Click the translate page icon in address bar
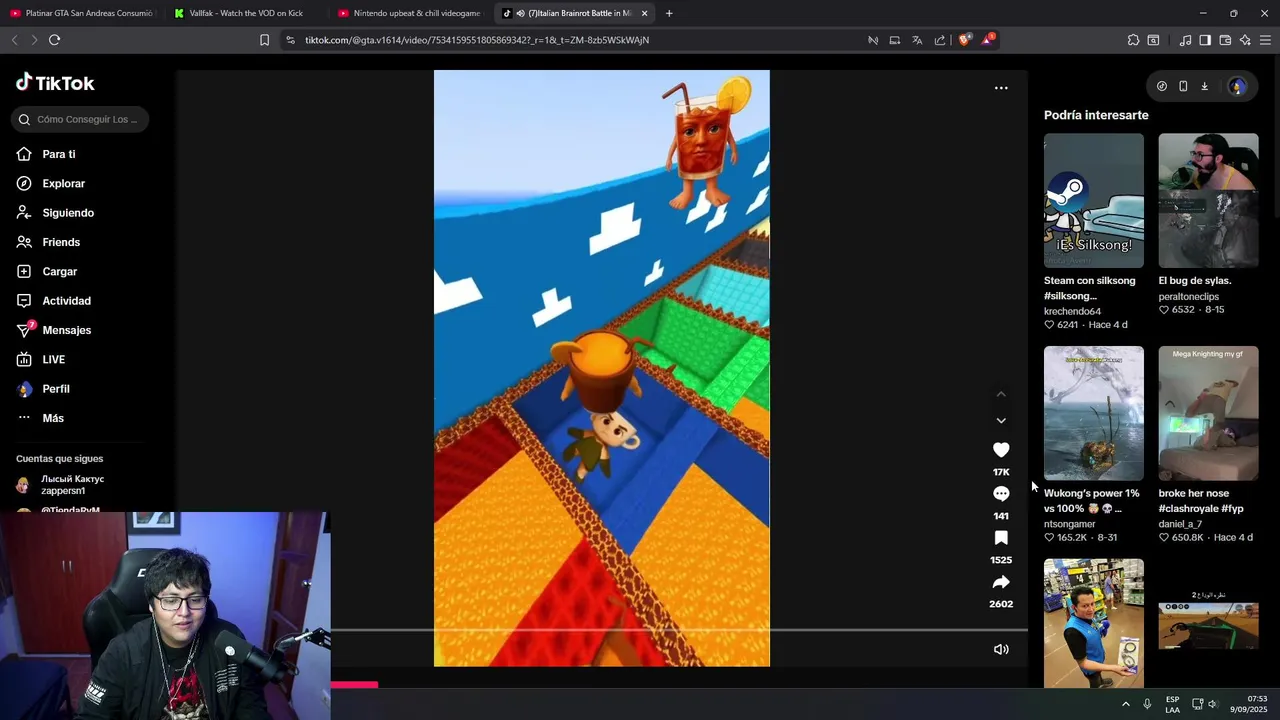1280x720 pixels. coord(917,40)
